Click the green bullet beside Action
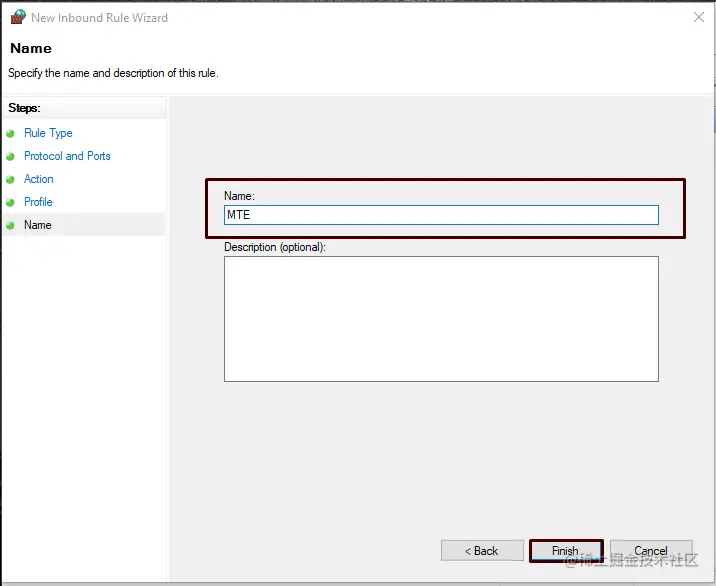The width and height of the screenshot is (716, 586). [11, 179]
